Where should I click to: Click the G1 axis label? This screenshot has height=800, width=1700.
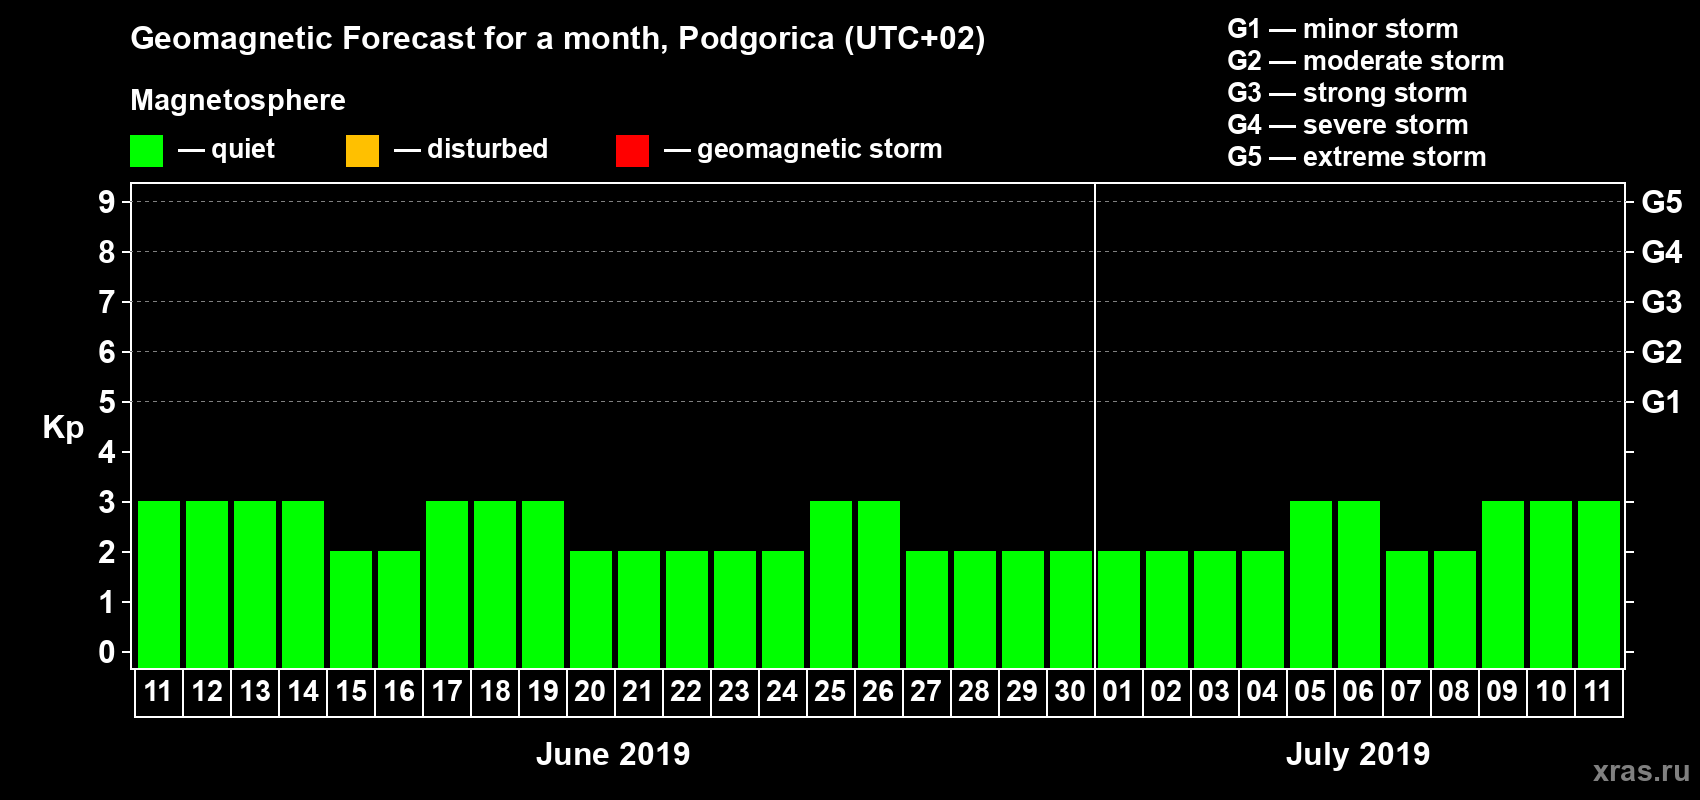(1662, 402)
